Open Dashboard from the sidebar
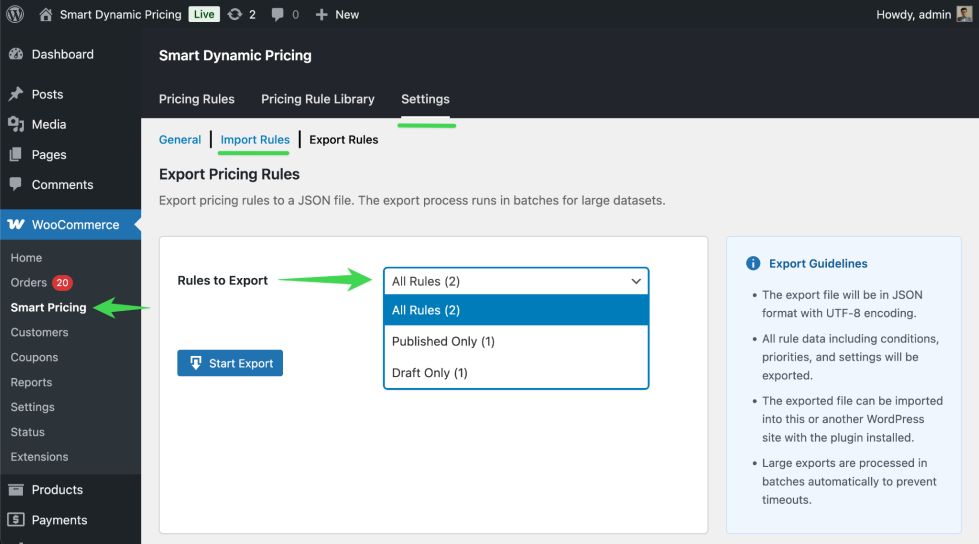The image size is (979, 544). (62, 54)
